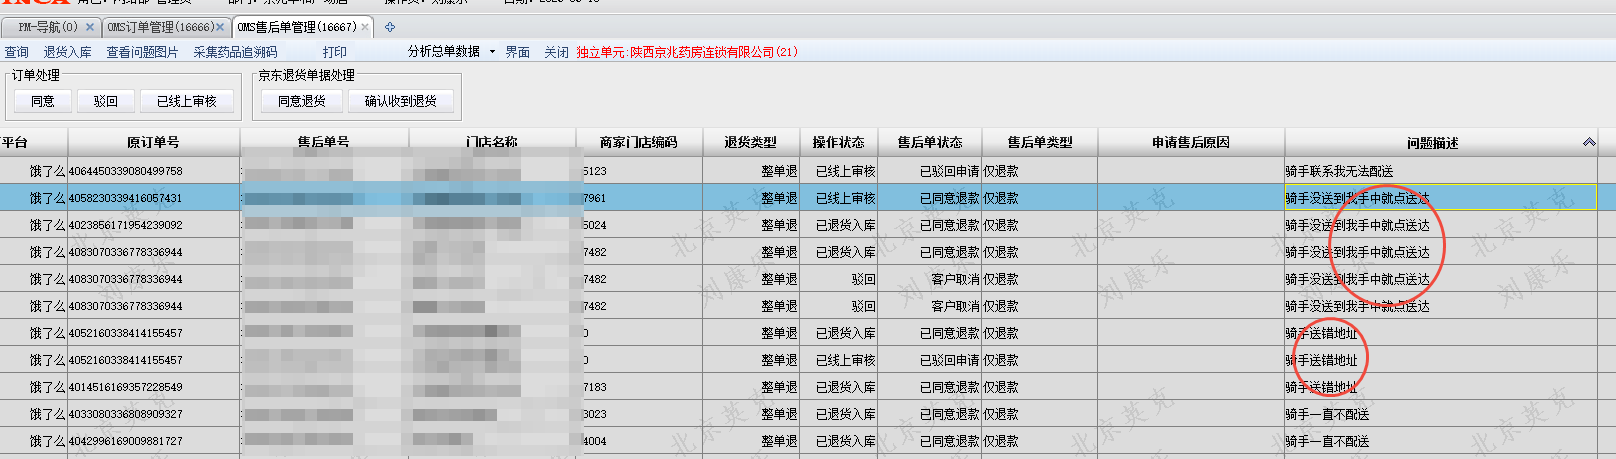Click 打印 in the toolbar
Viewport: 1616px width, 459px height.
tap(335, 52)
